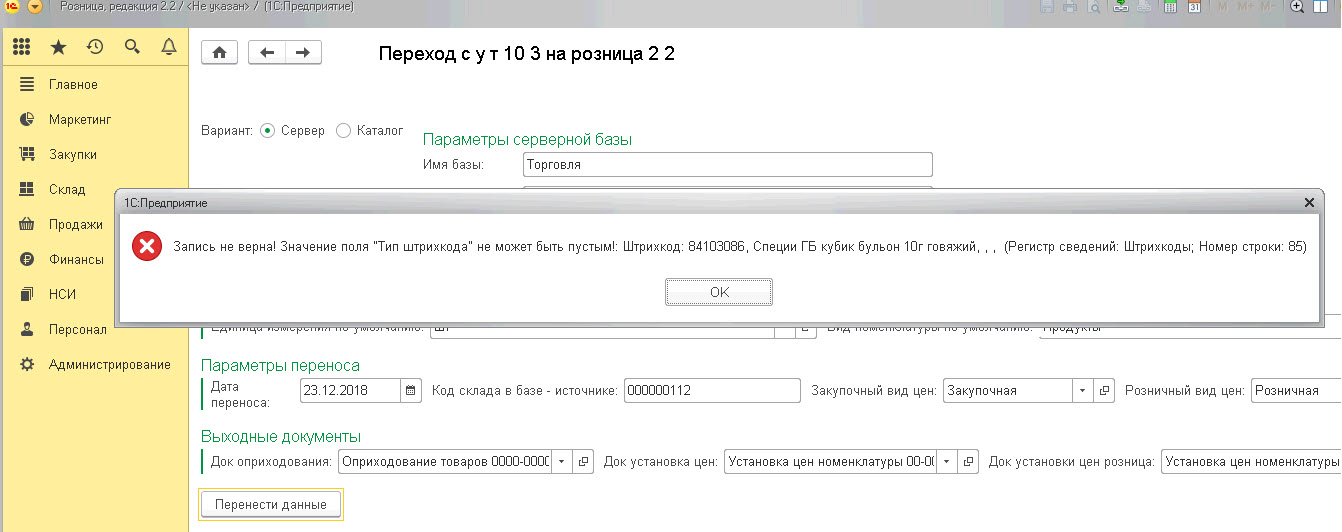Open the Закупочный вид цен item form

tap(1104, 391)
